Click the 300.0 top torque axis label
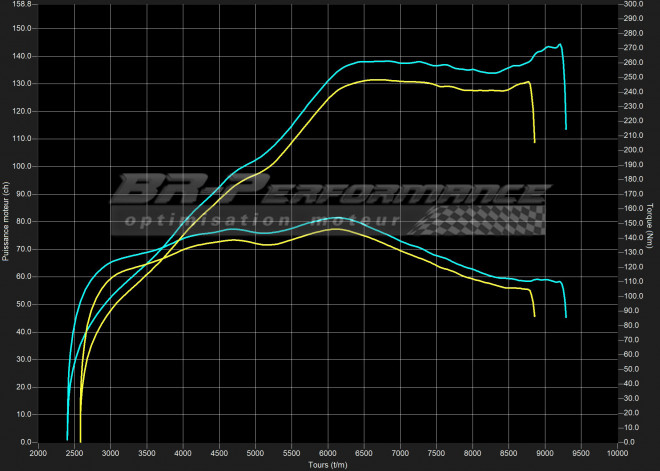 click(x=634, y=5)
